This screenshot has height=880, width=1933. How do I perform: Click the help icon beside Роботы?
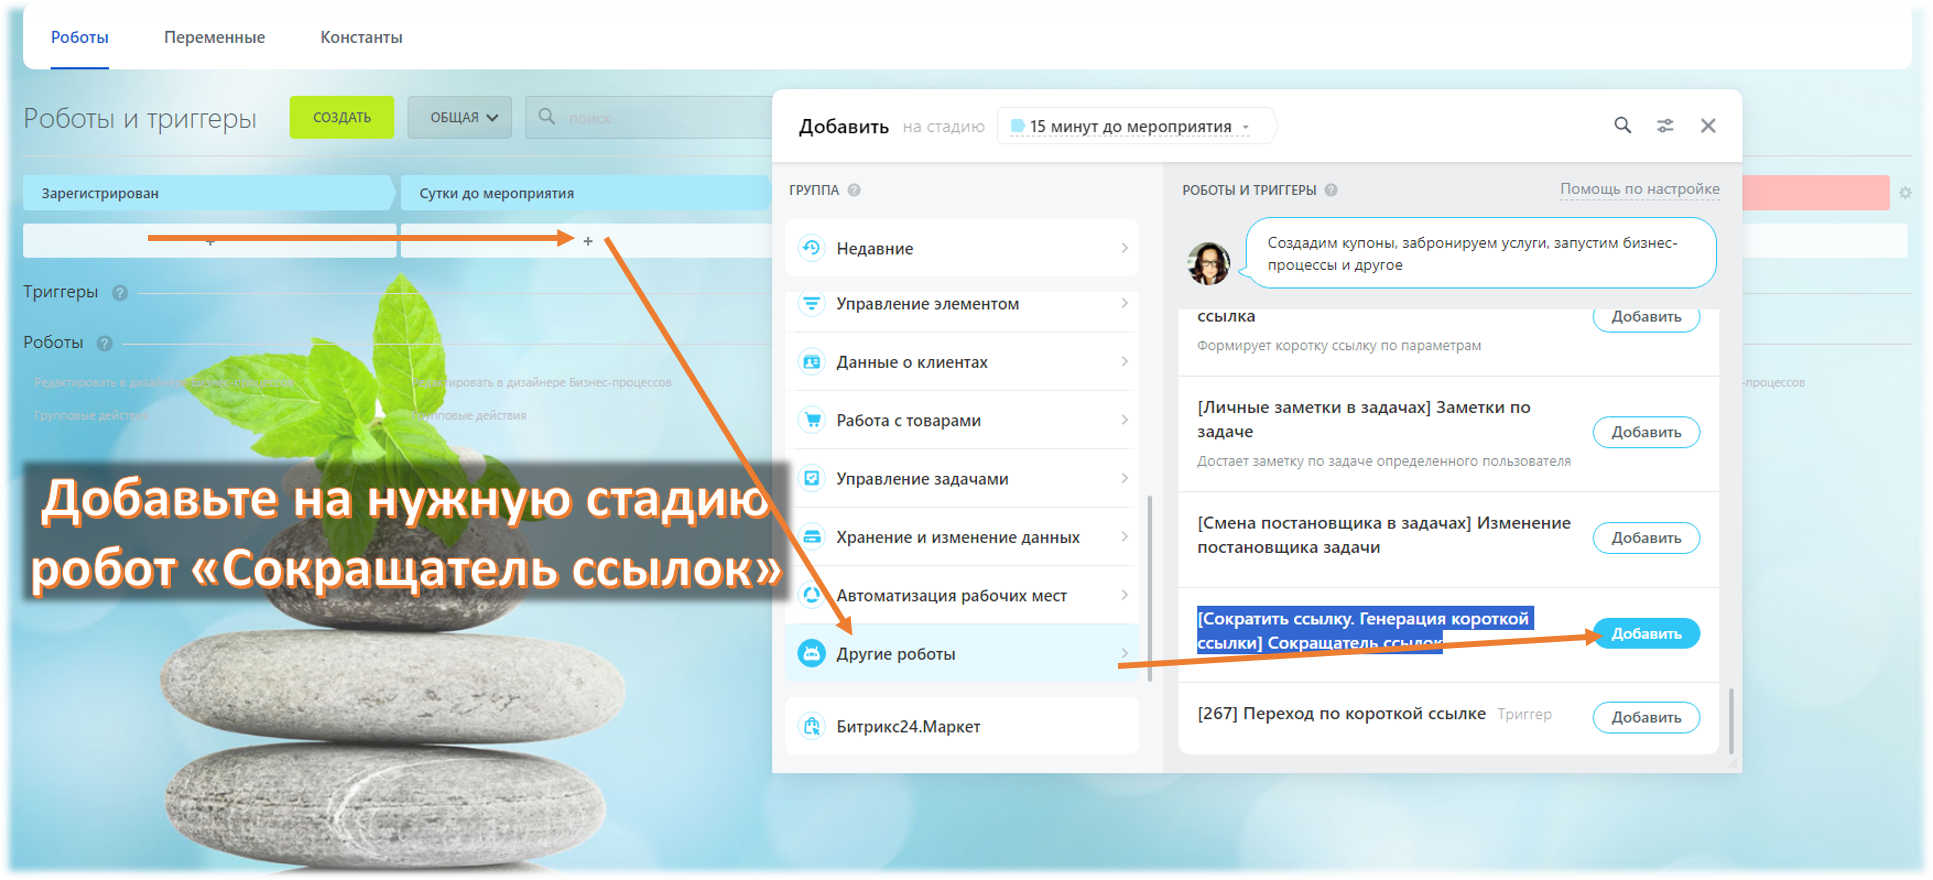point(104,343)
